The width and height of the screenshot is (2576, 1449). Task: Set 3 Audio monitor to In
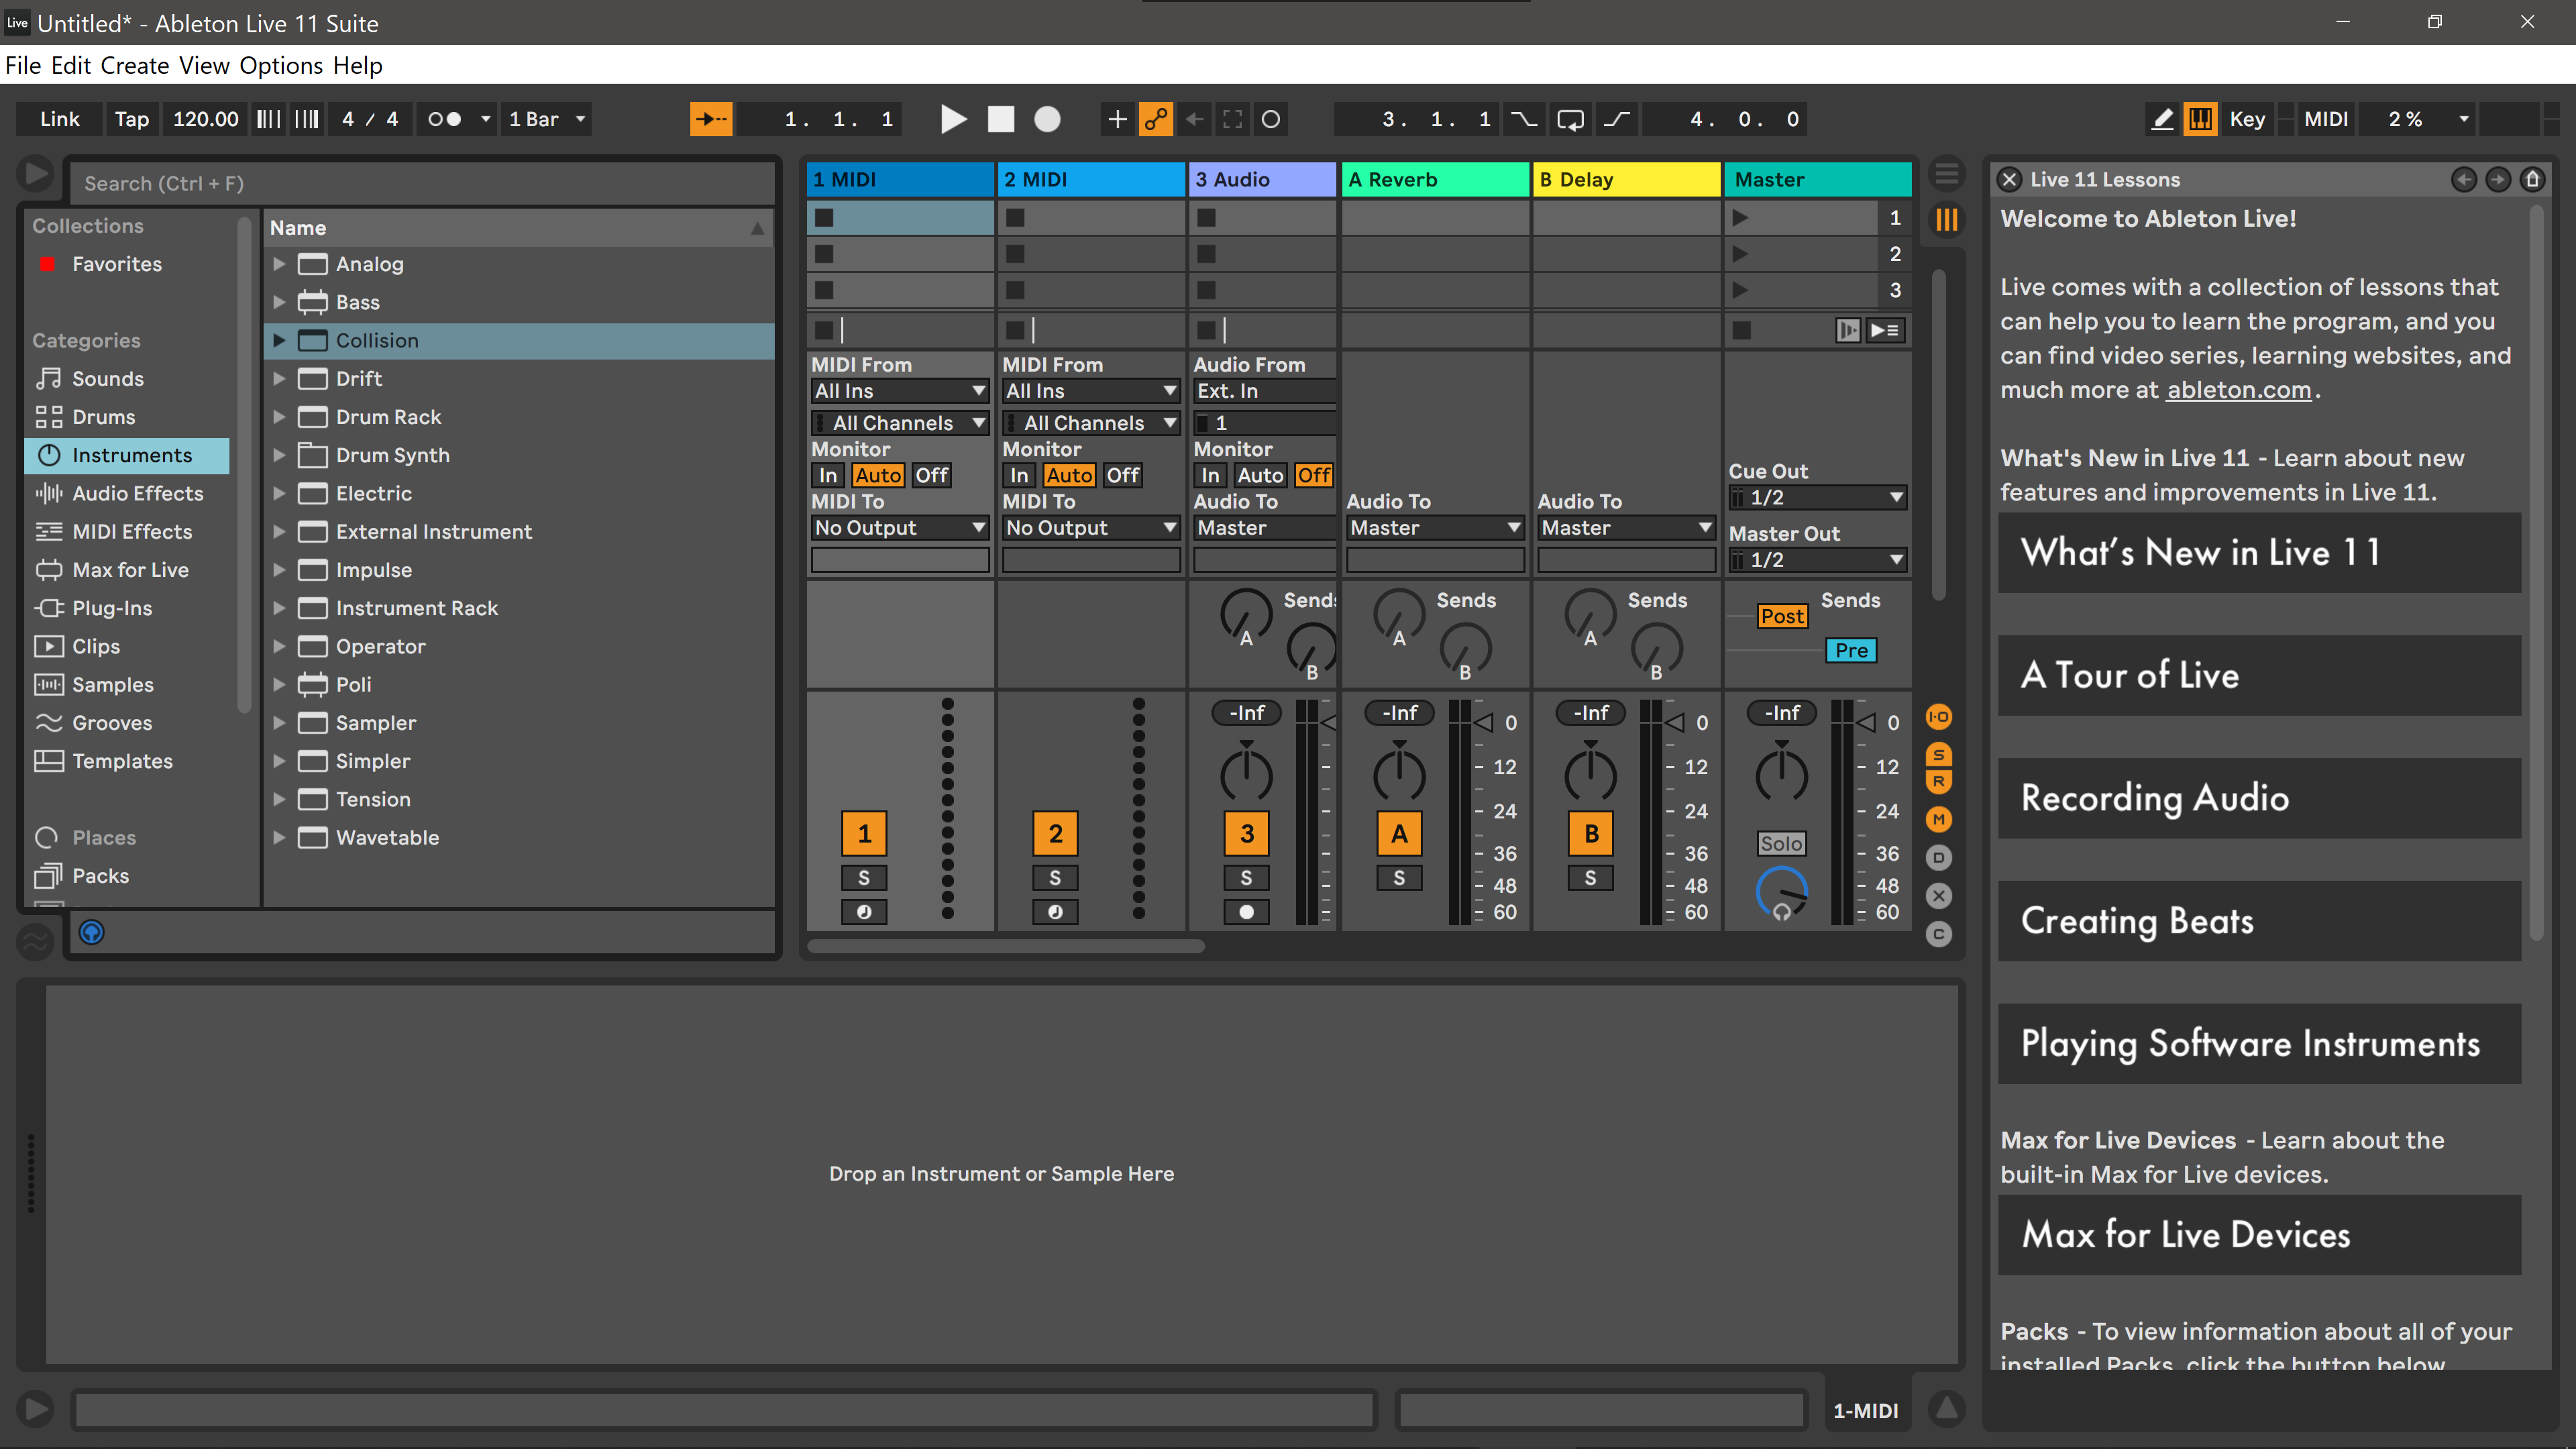click(1210, 475)
